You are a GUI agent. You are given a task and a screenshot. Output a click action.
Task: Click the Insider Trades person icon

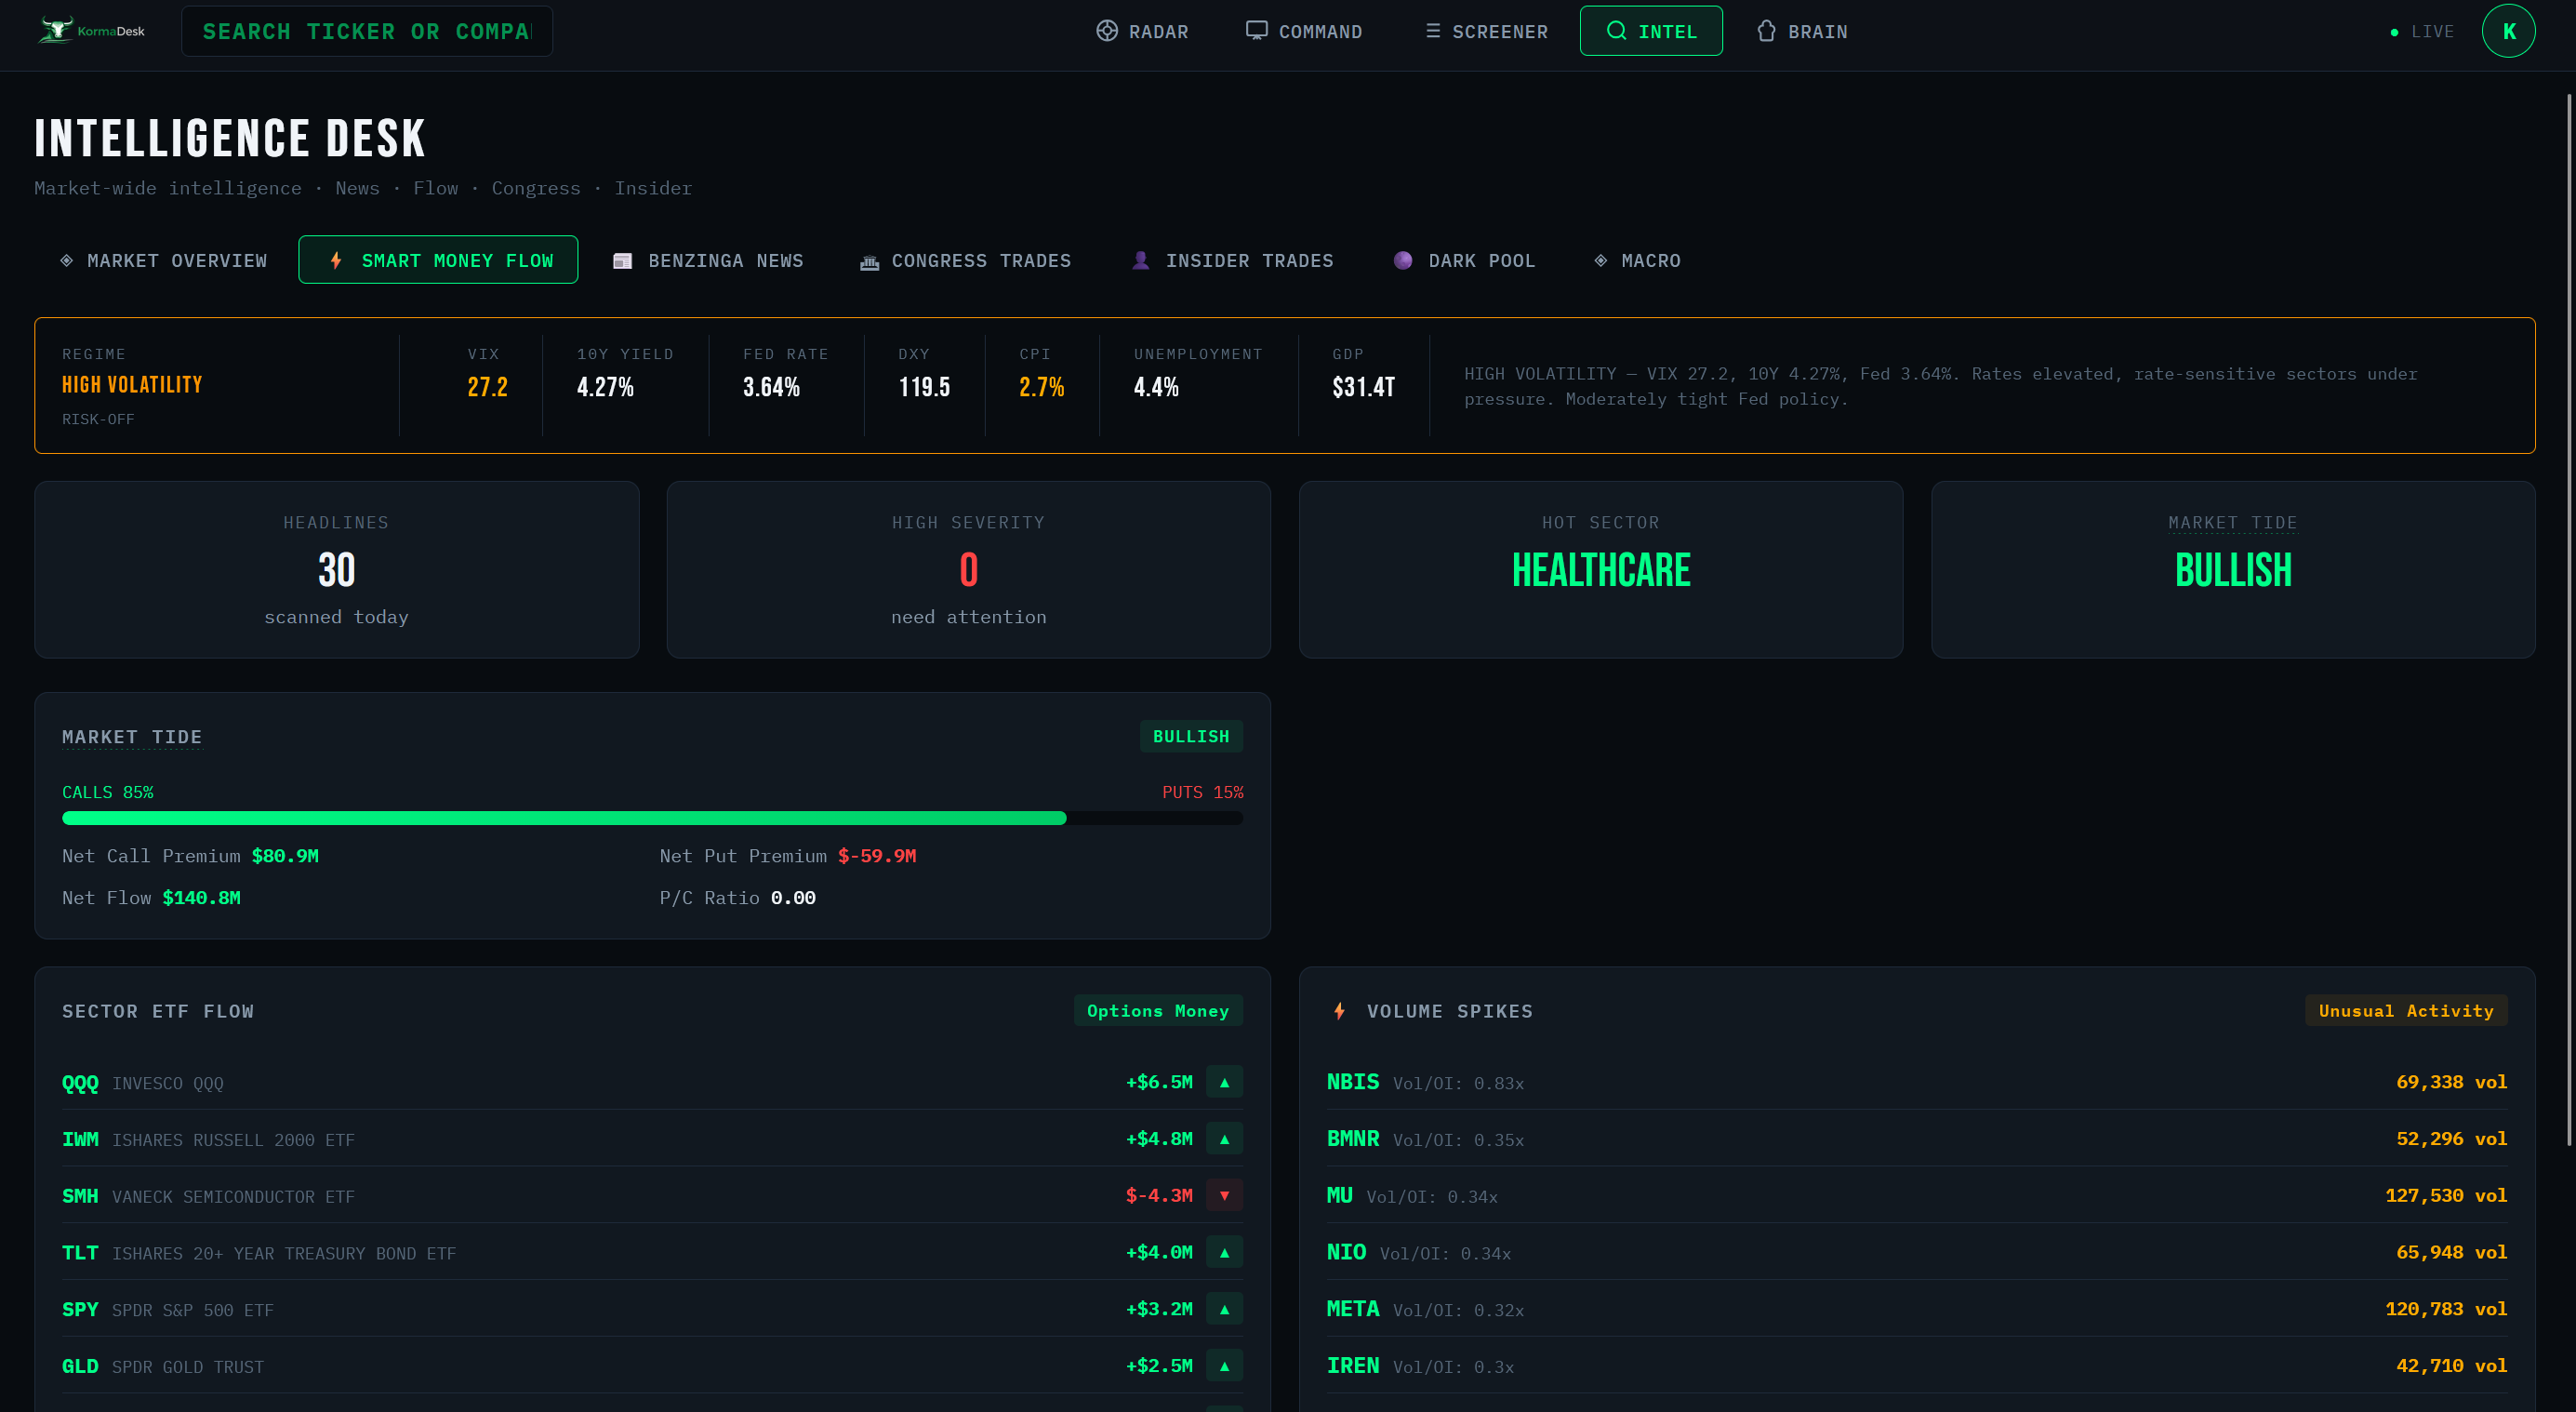coord(1140,261)
